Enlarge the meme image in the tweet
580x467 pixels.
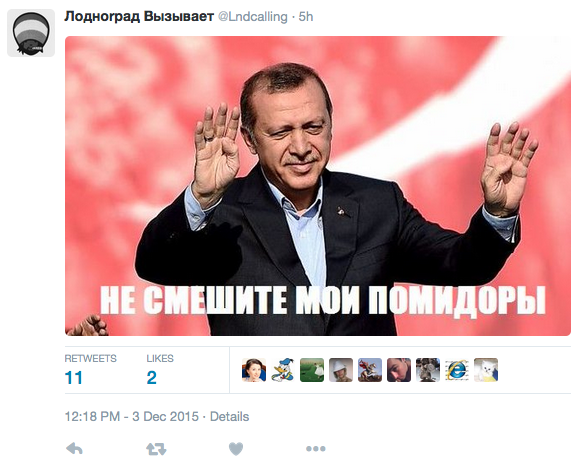(318, 186)
